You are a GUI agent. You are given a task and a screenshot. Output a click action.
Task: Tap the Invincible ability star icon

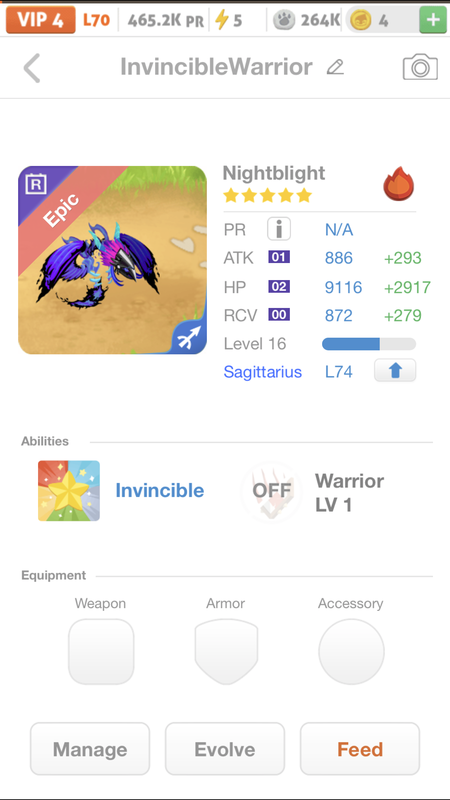coord(69,490)
